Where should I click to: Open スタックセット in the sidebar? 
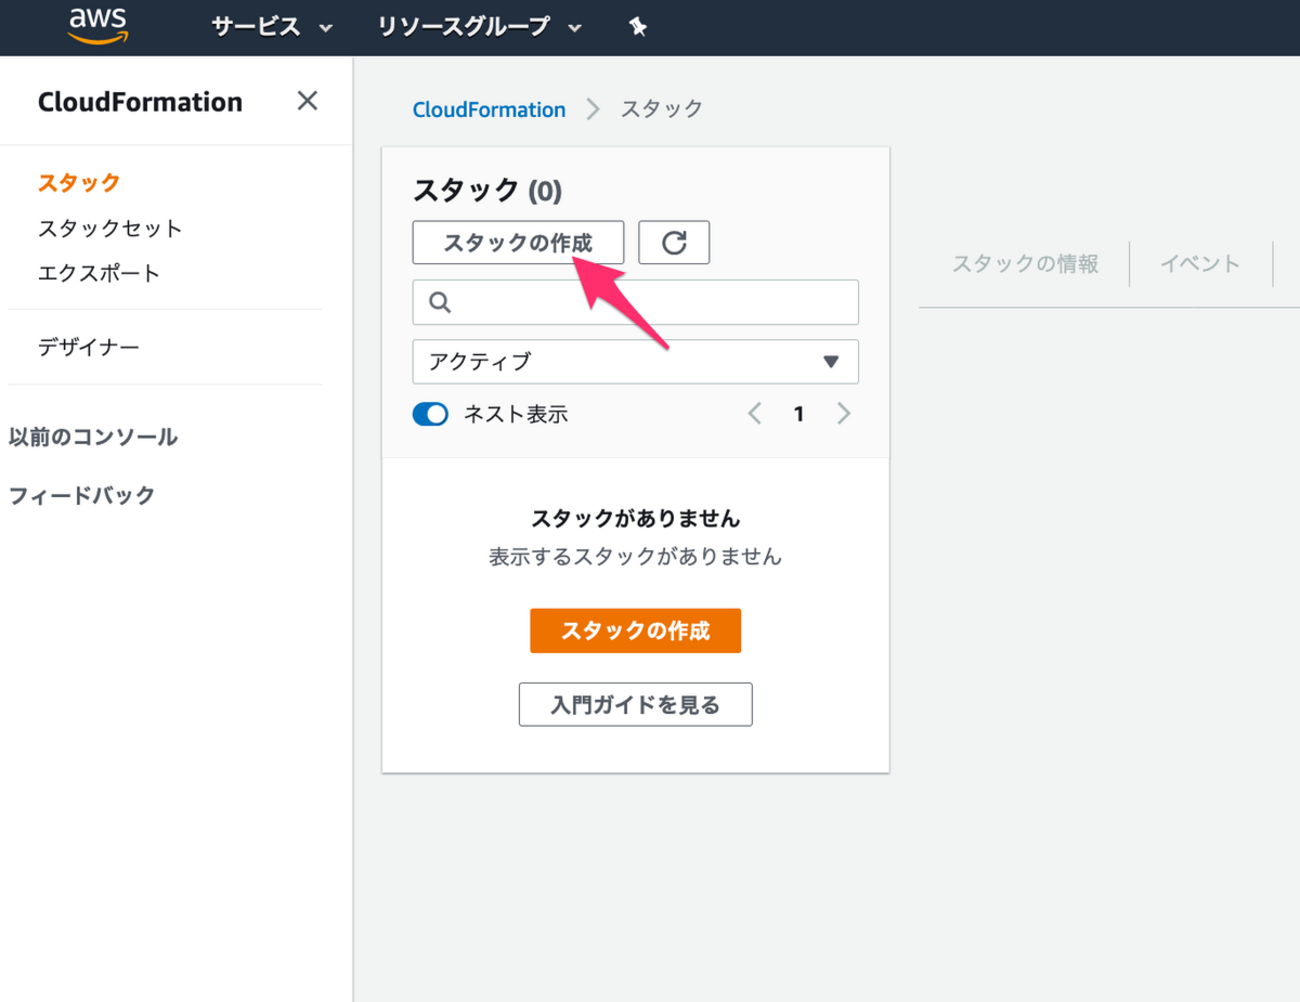tap(110, 228)
